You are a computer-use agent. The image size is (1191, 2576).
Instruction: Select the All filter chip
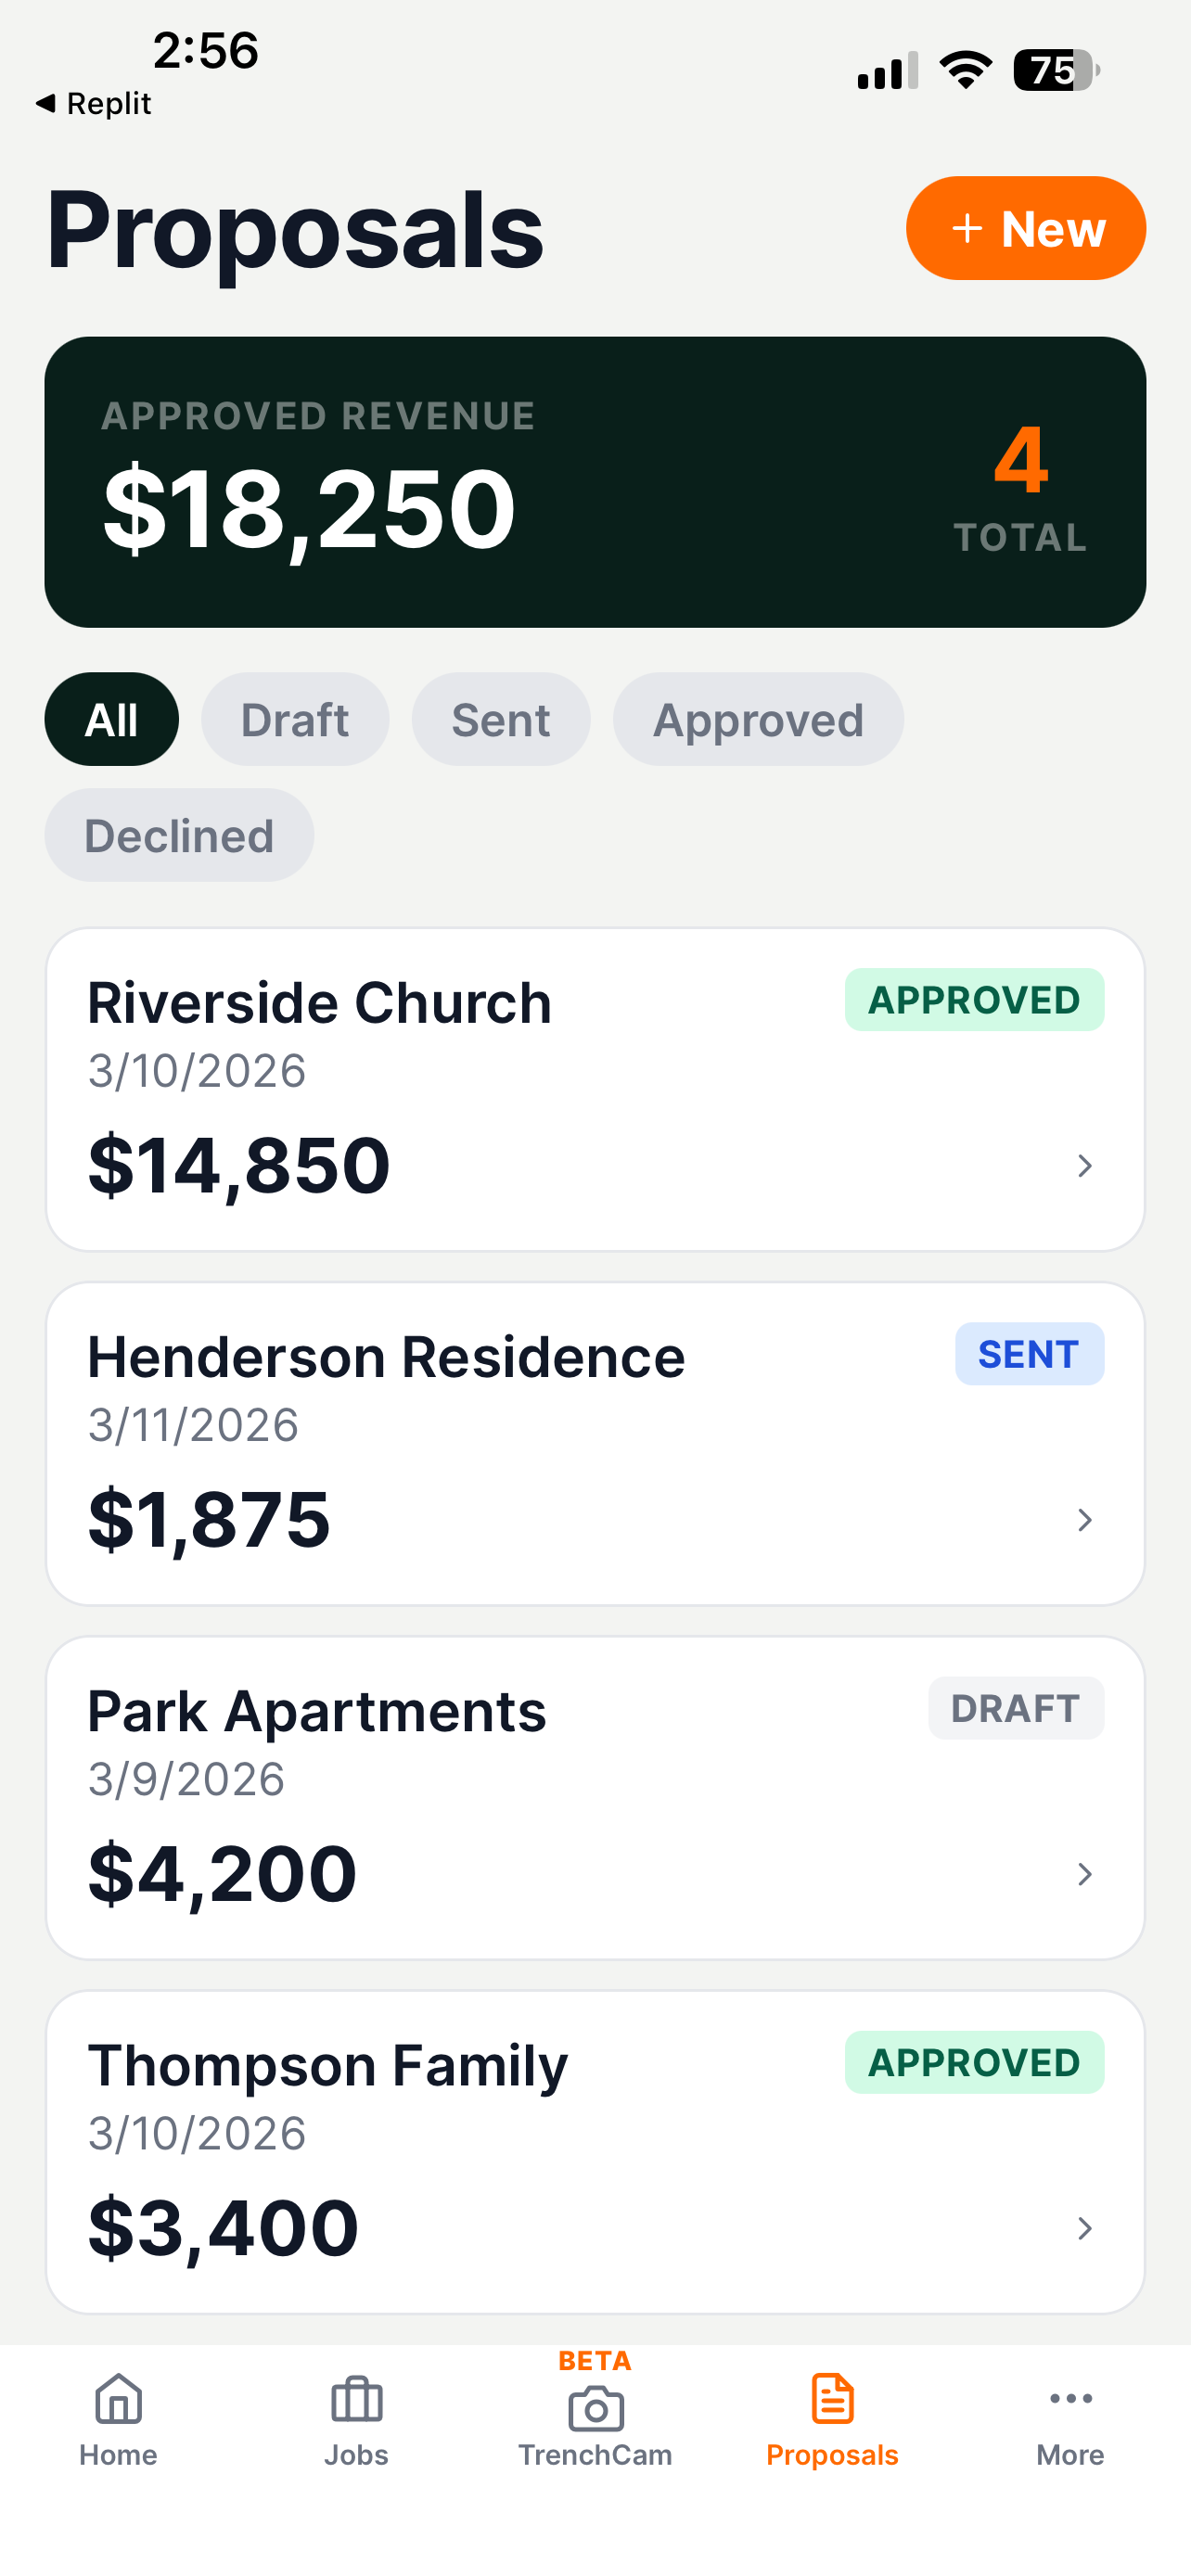coord(111,719)
